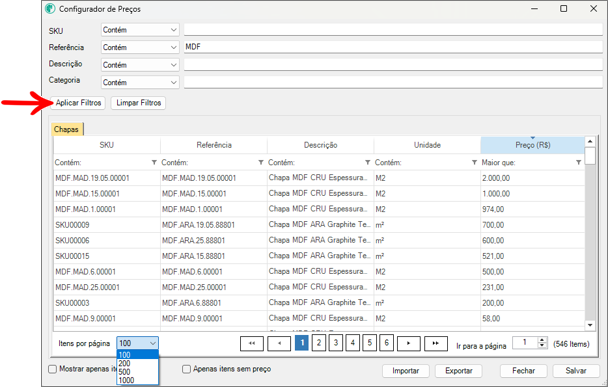Image resolution: width=608 pixels, height=387 pixels.
Task: Click the Aplicar Filtros button
Action: pyautogui.click(x=78, y=103)
